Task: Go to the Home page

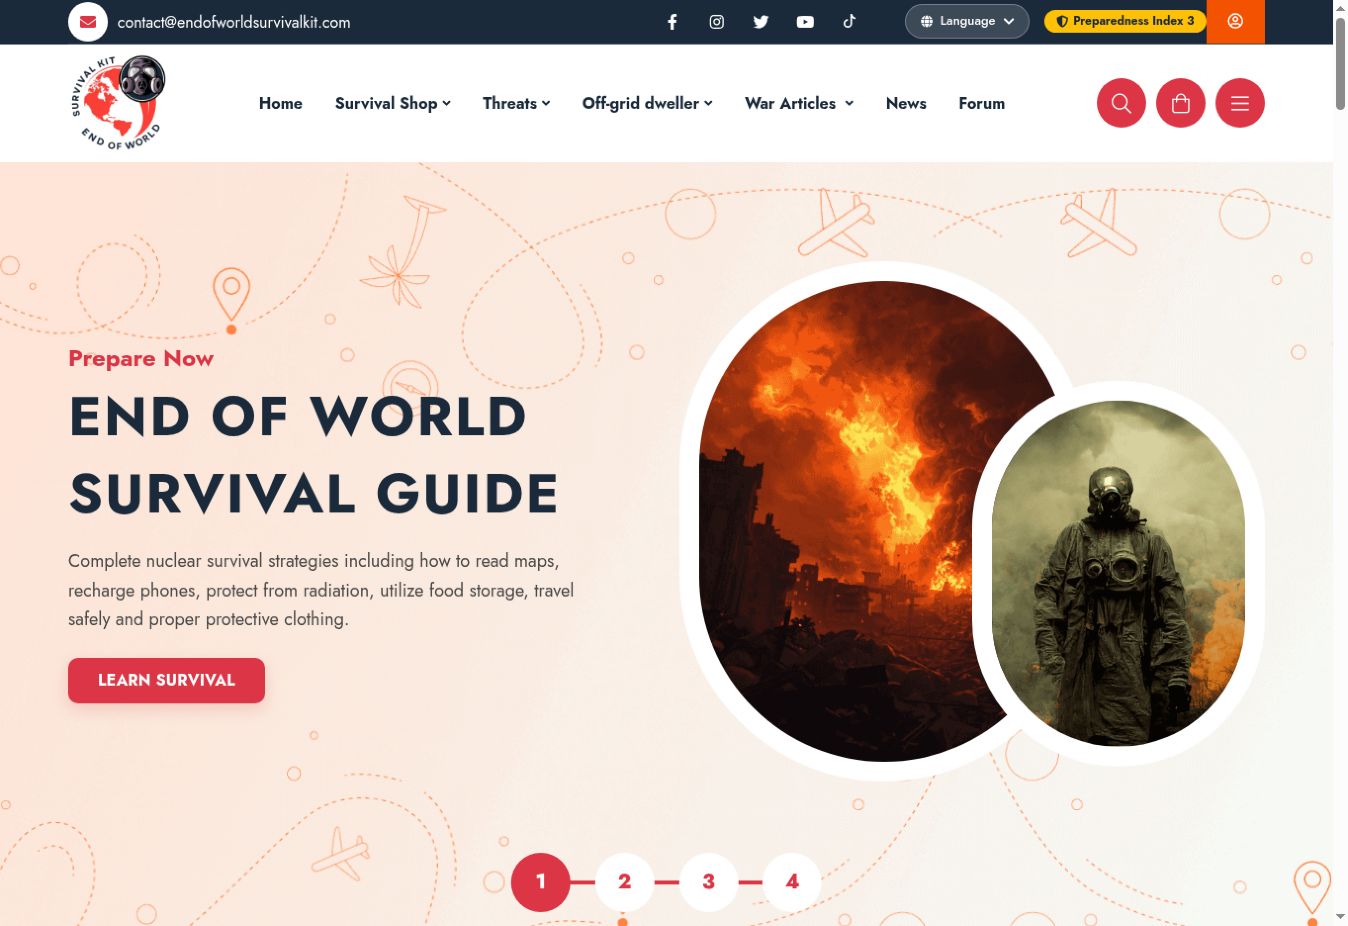Action: click(280, 103)
